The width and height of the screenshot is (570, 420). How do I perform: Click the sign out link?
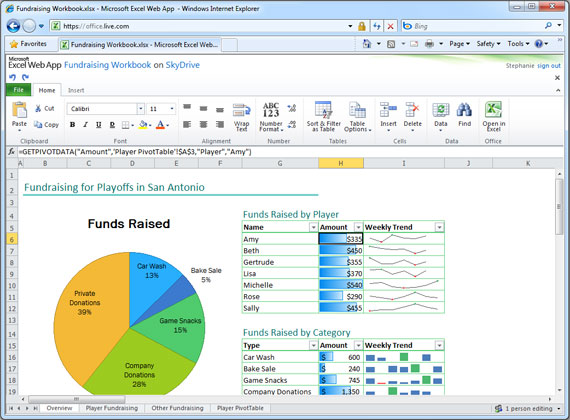[549, 66]
